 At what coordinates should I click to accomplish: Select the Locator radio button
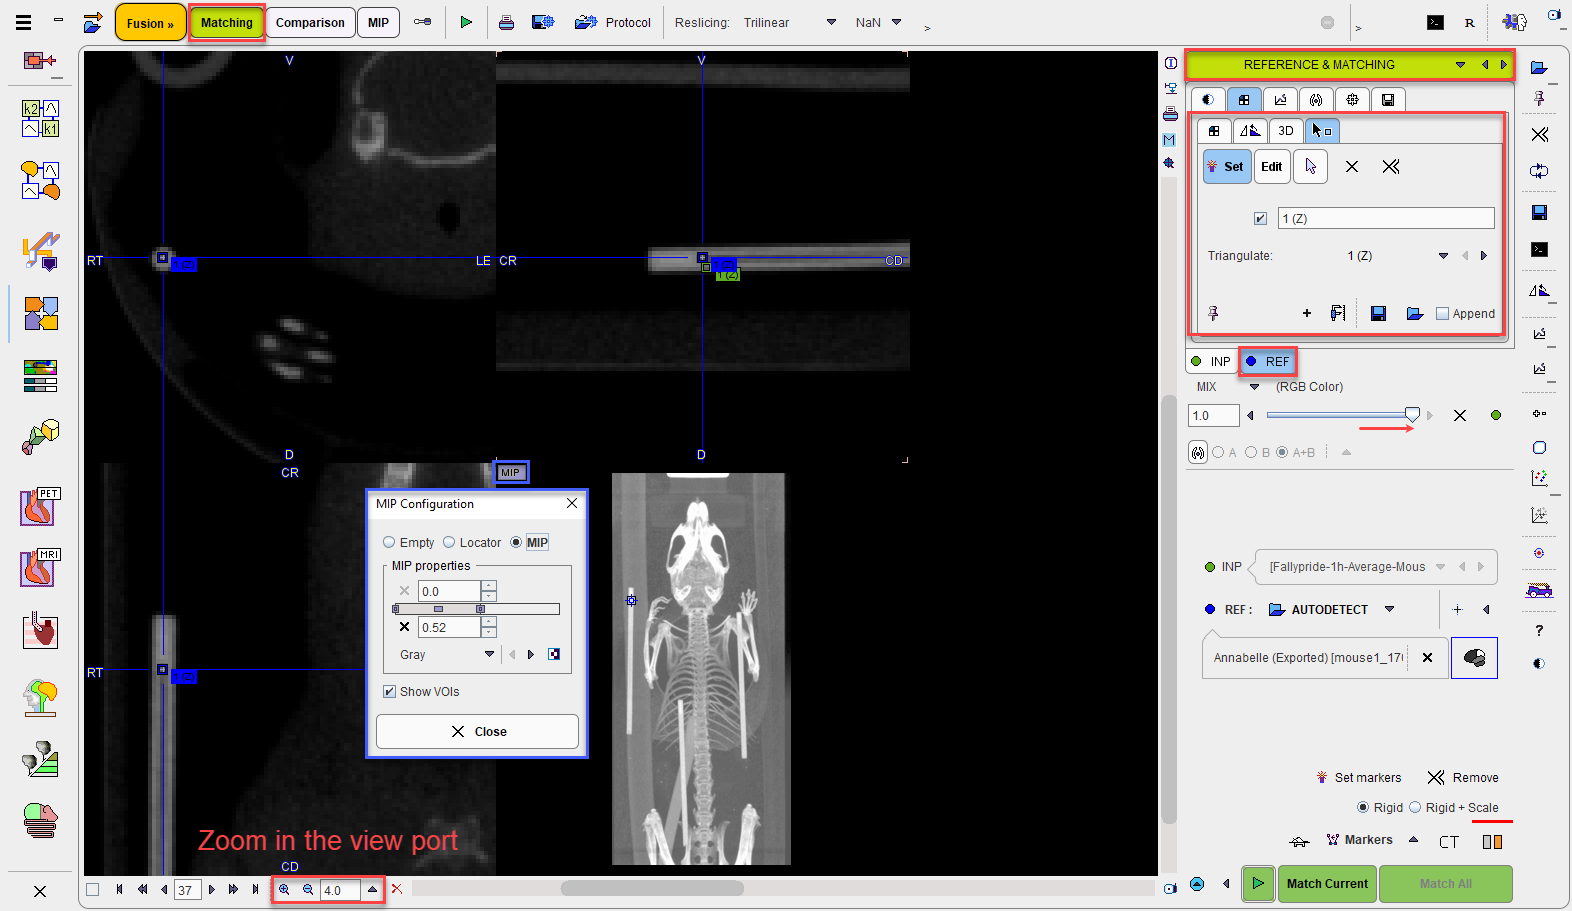pos(449,542)
